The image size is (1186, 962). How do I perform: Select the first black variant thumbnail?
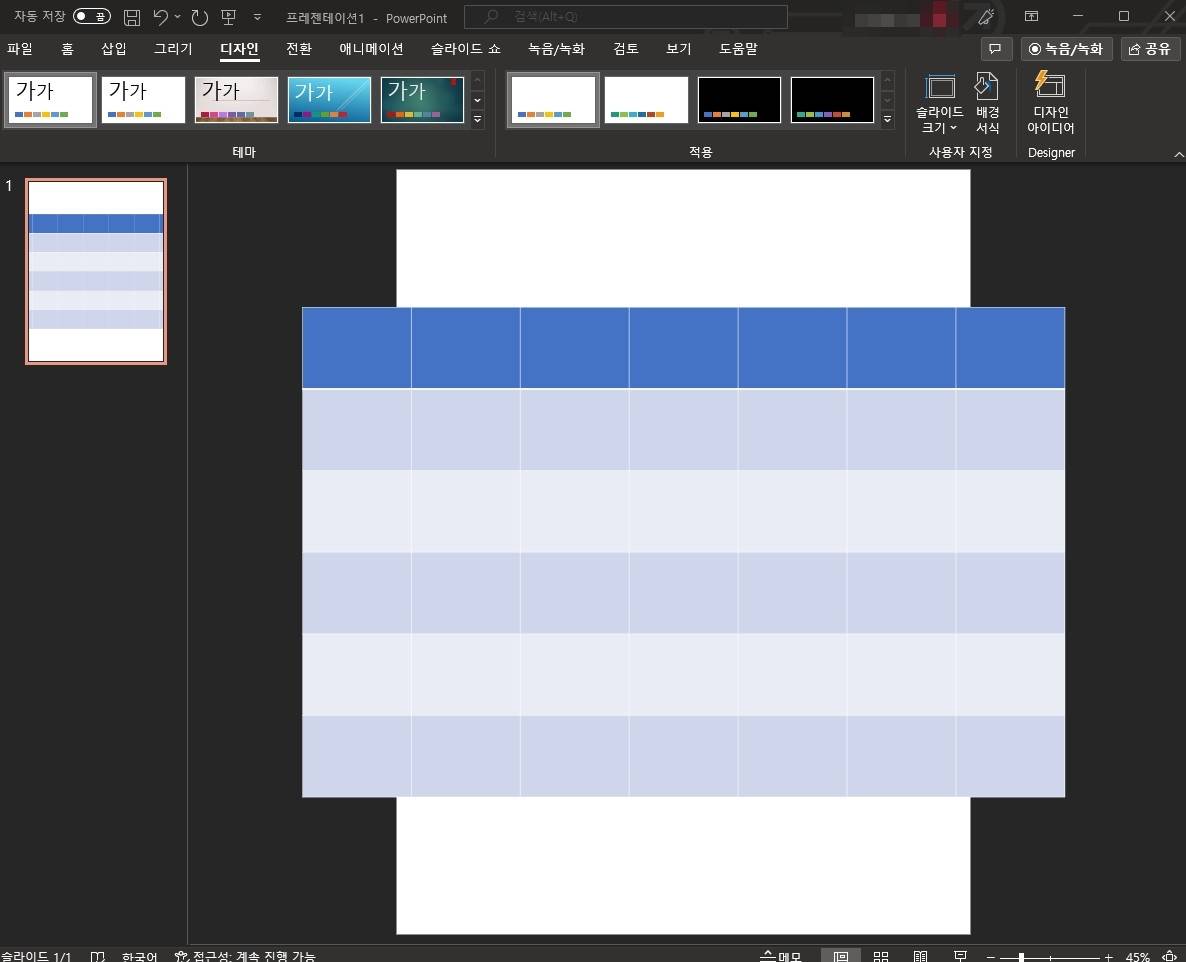pyautogui.click(x=739, y=100)
